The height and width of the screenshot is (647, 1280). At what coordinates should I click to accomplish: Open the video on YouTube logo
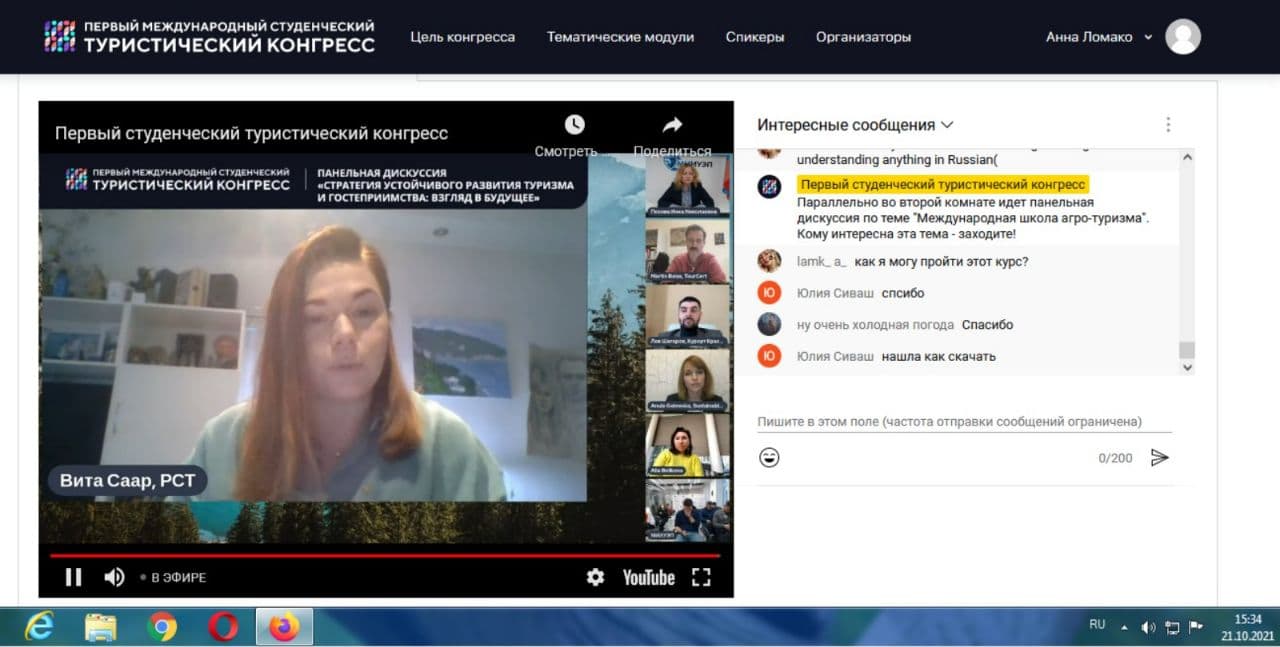649,577
